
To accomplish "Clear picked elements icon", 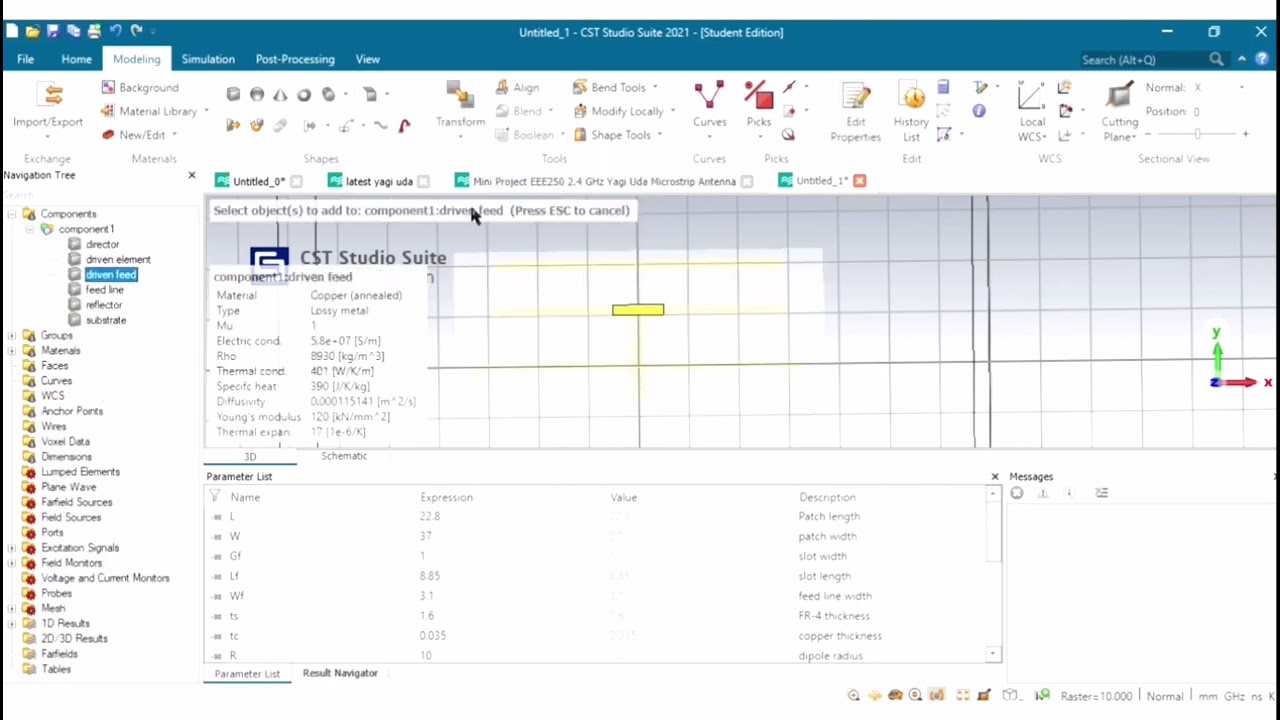I will coord(788,135).
